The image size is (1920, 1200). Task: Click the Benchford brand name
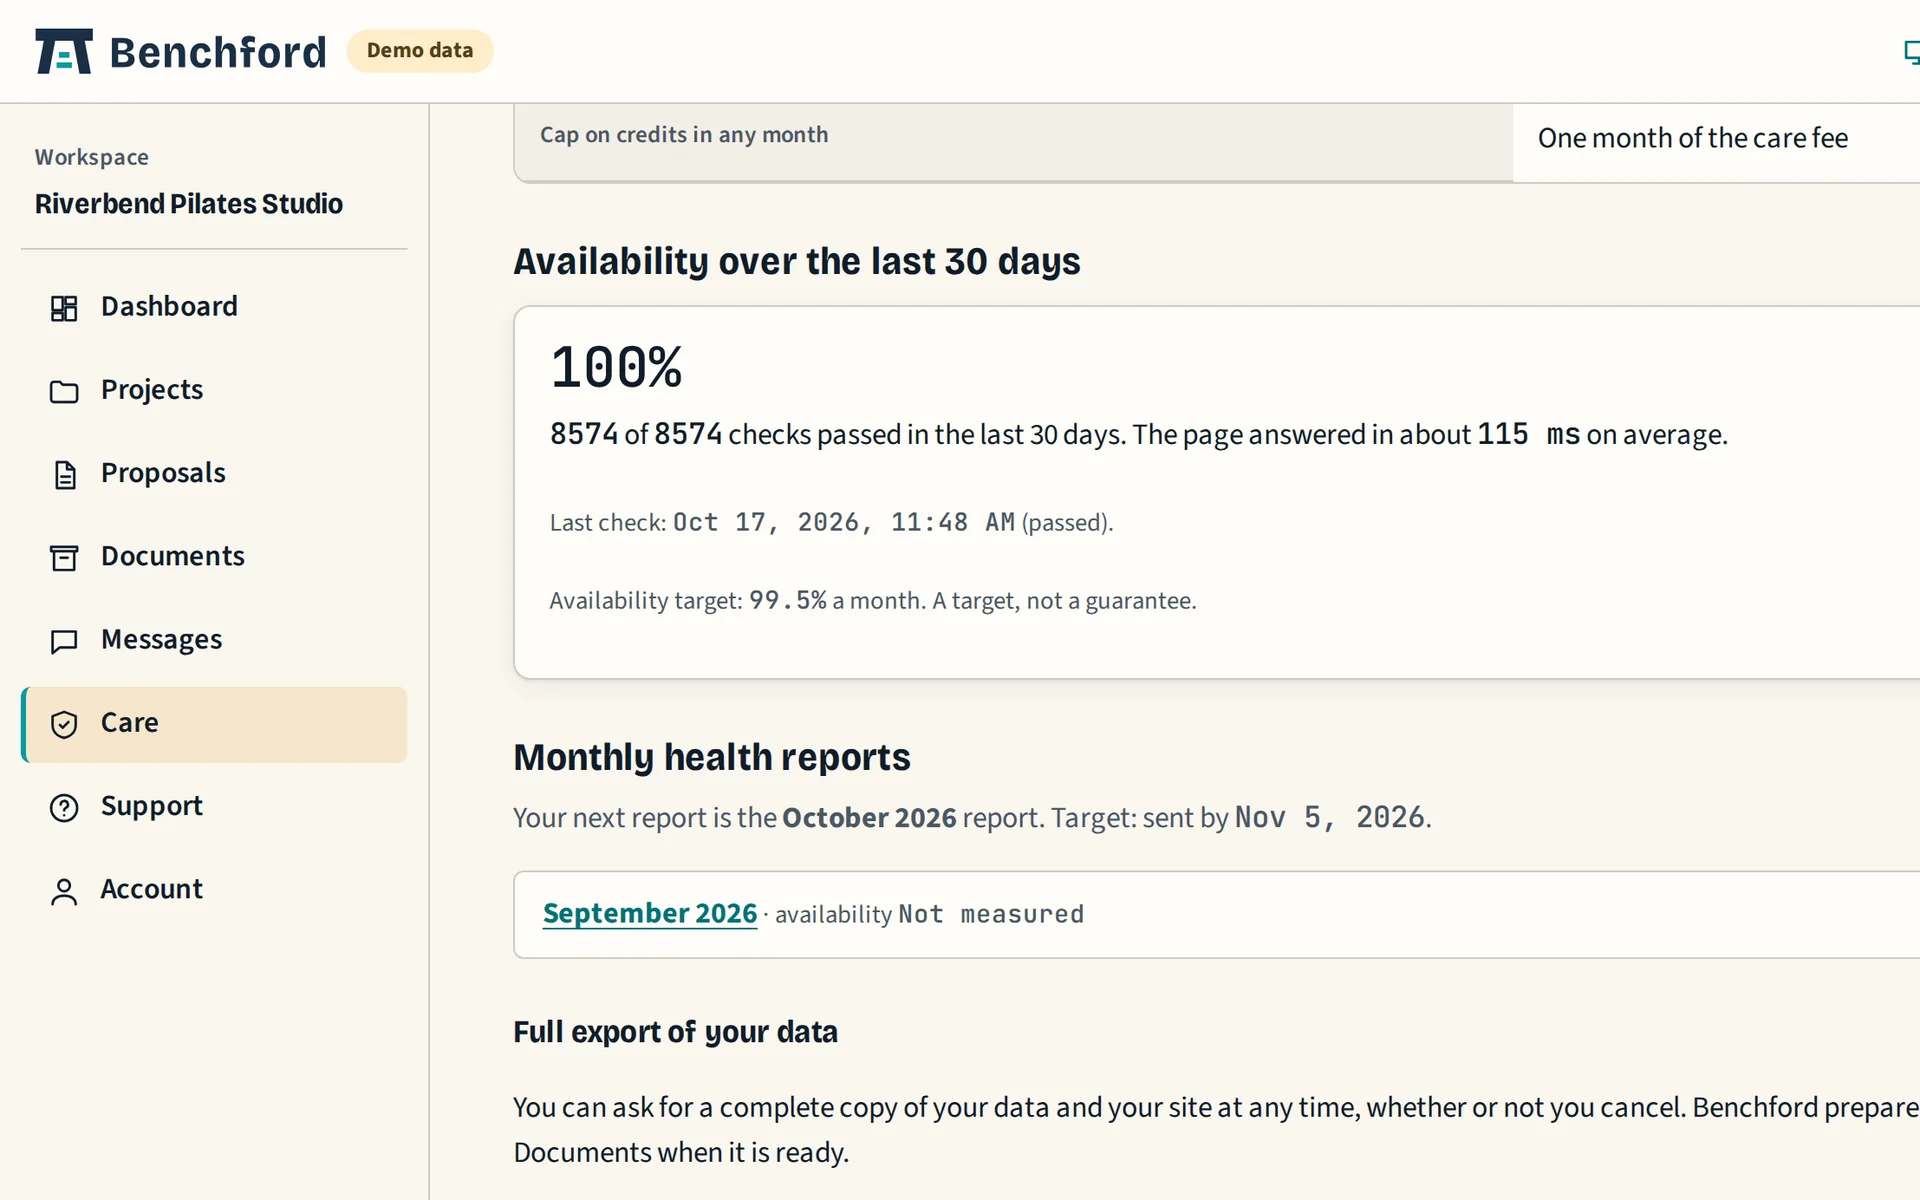217,52
